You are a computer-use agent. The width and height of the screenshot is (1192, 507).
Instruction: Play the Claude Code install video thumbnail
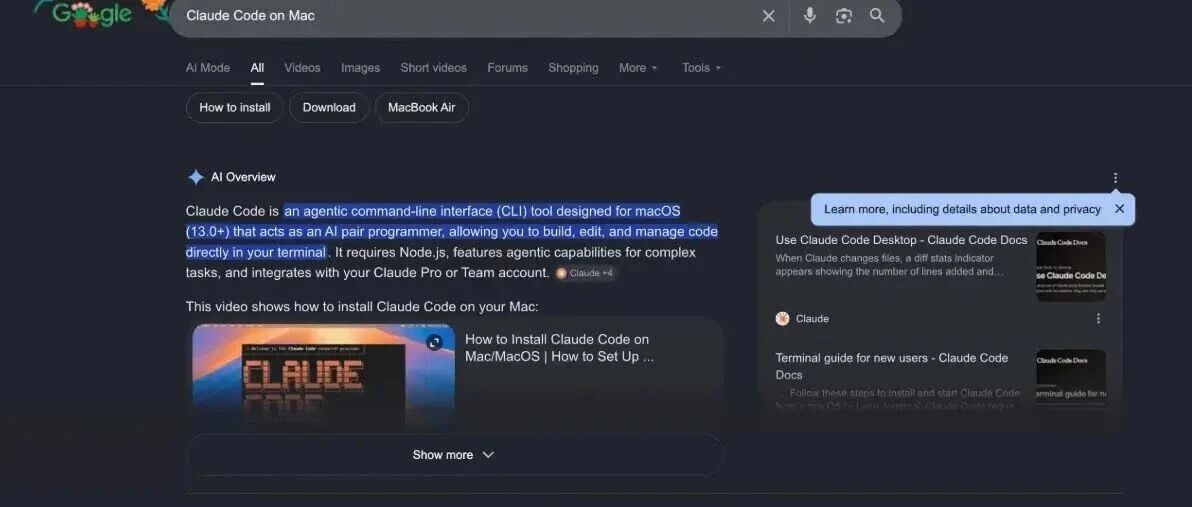click(323, 375)
